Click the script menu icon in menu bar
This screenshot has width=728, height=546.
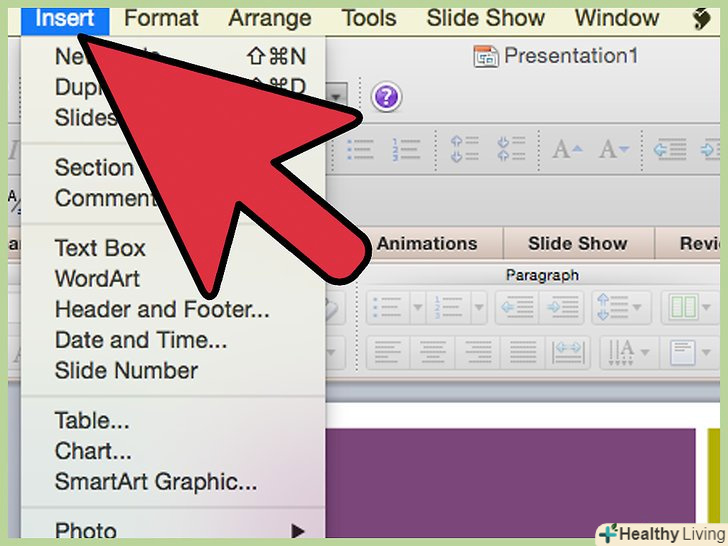click(x=702, y=20)
